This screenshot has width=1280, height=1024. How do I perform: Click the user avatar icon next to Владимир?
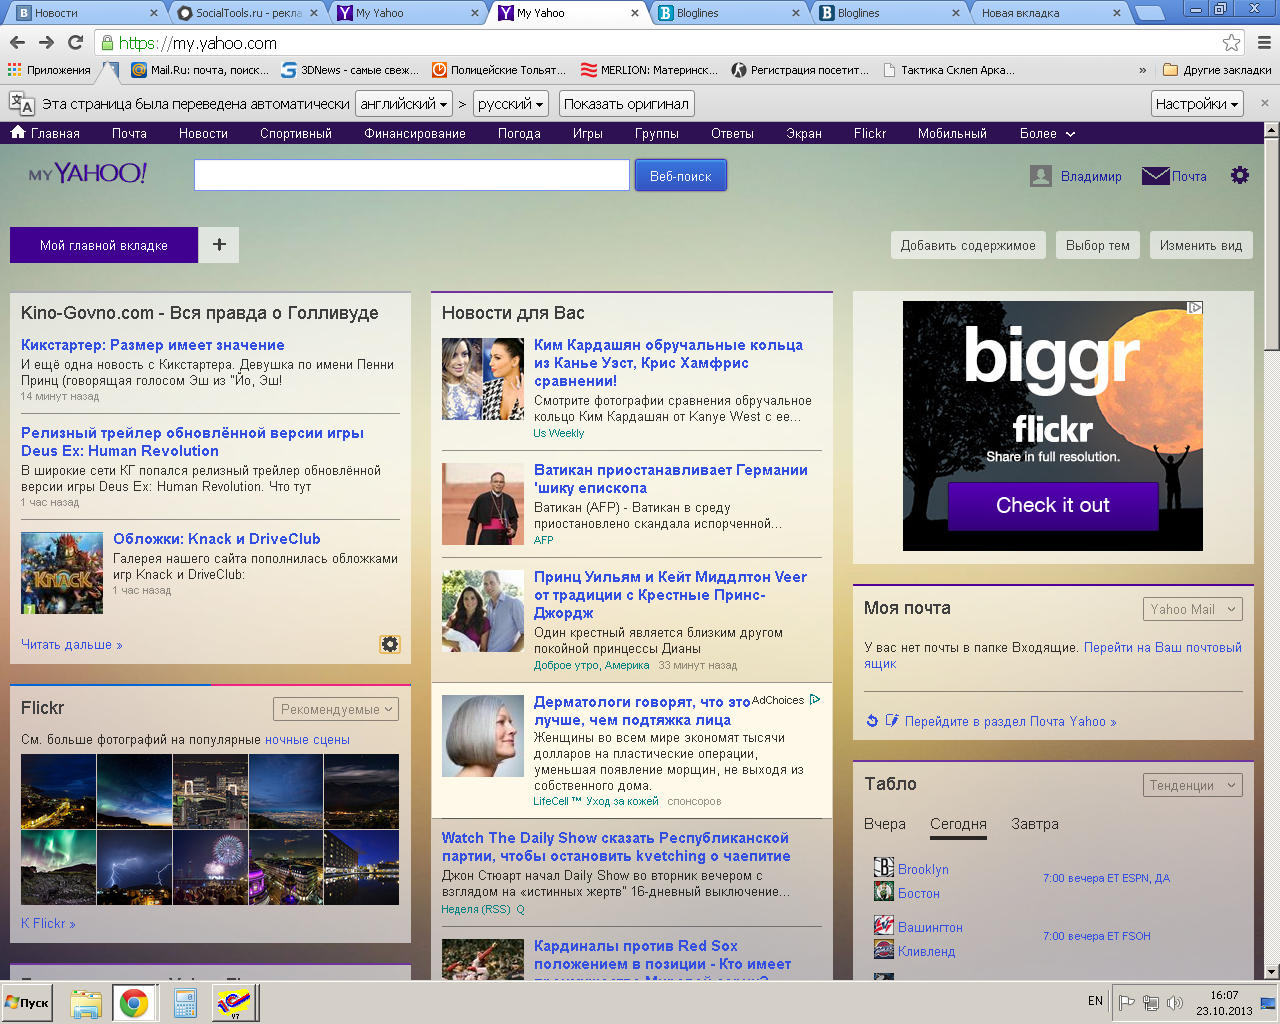coord(1041,176)
